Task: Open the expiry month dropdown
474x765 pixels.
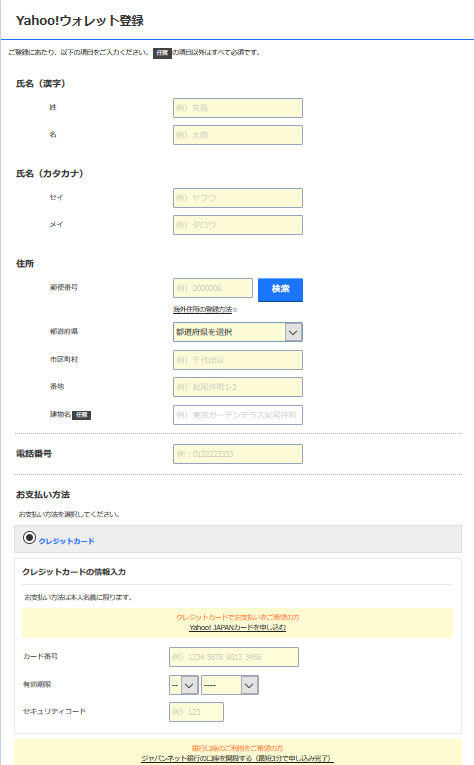Action: pos(183,685)
